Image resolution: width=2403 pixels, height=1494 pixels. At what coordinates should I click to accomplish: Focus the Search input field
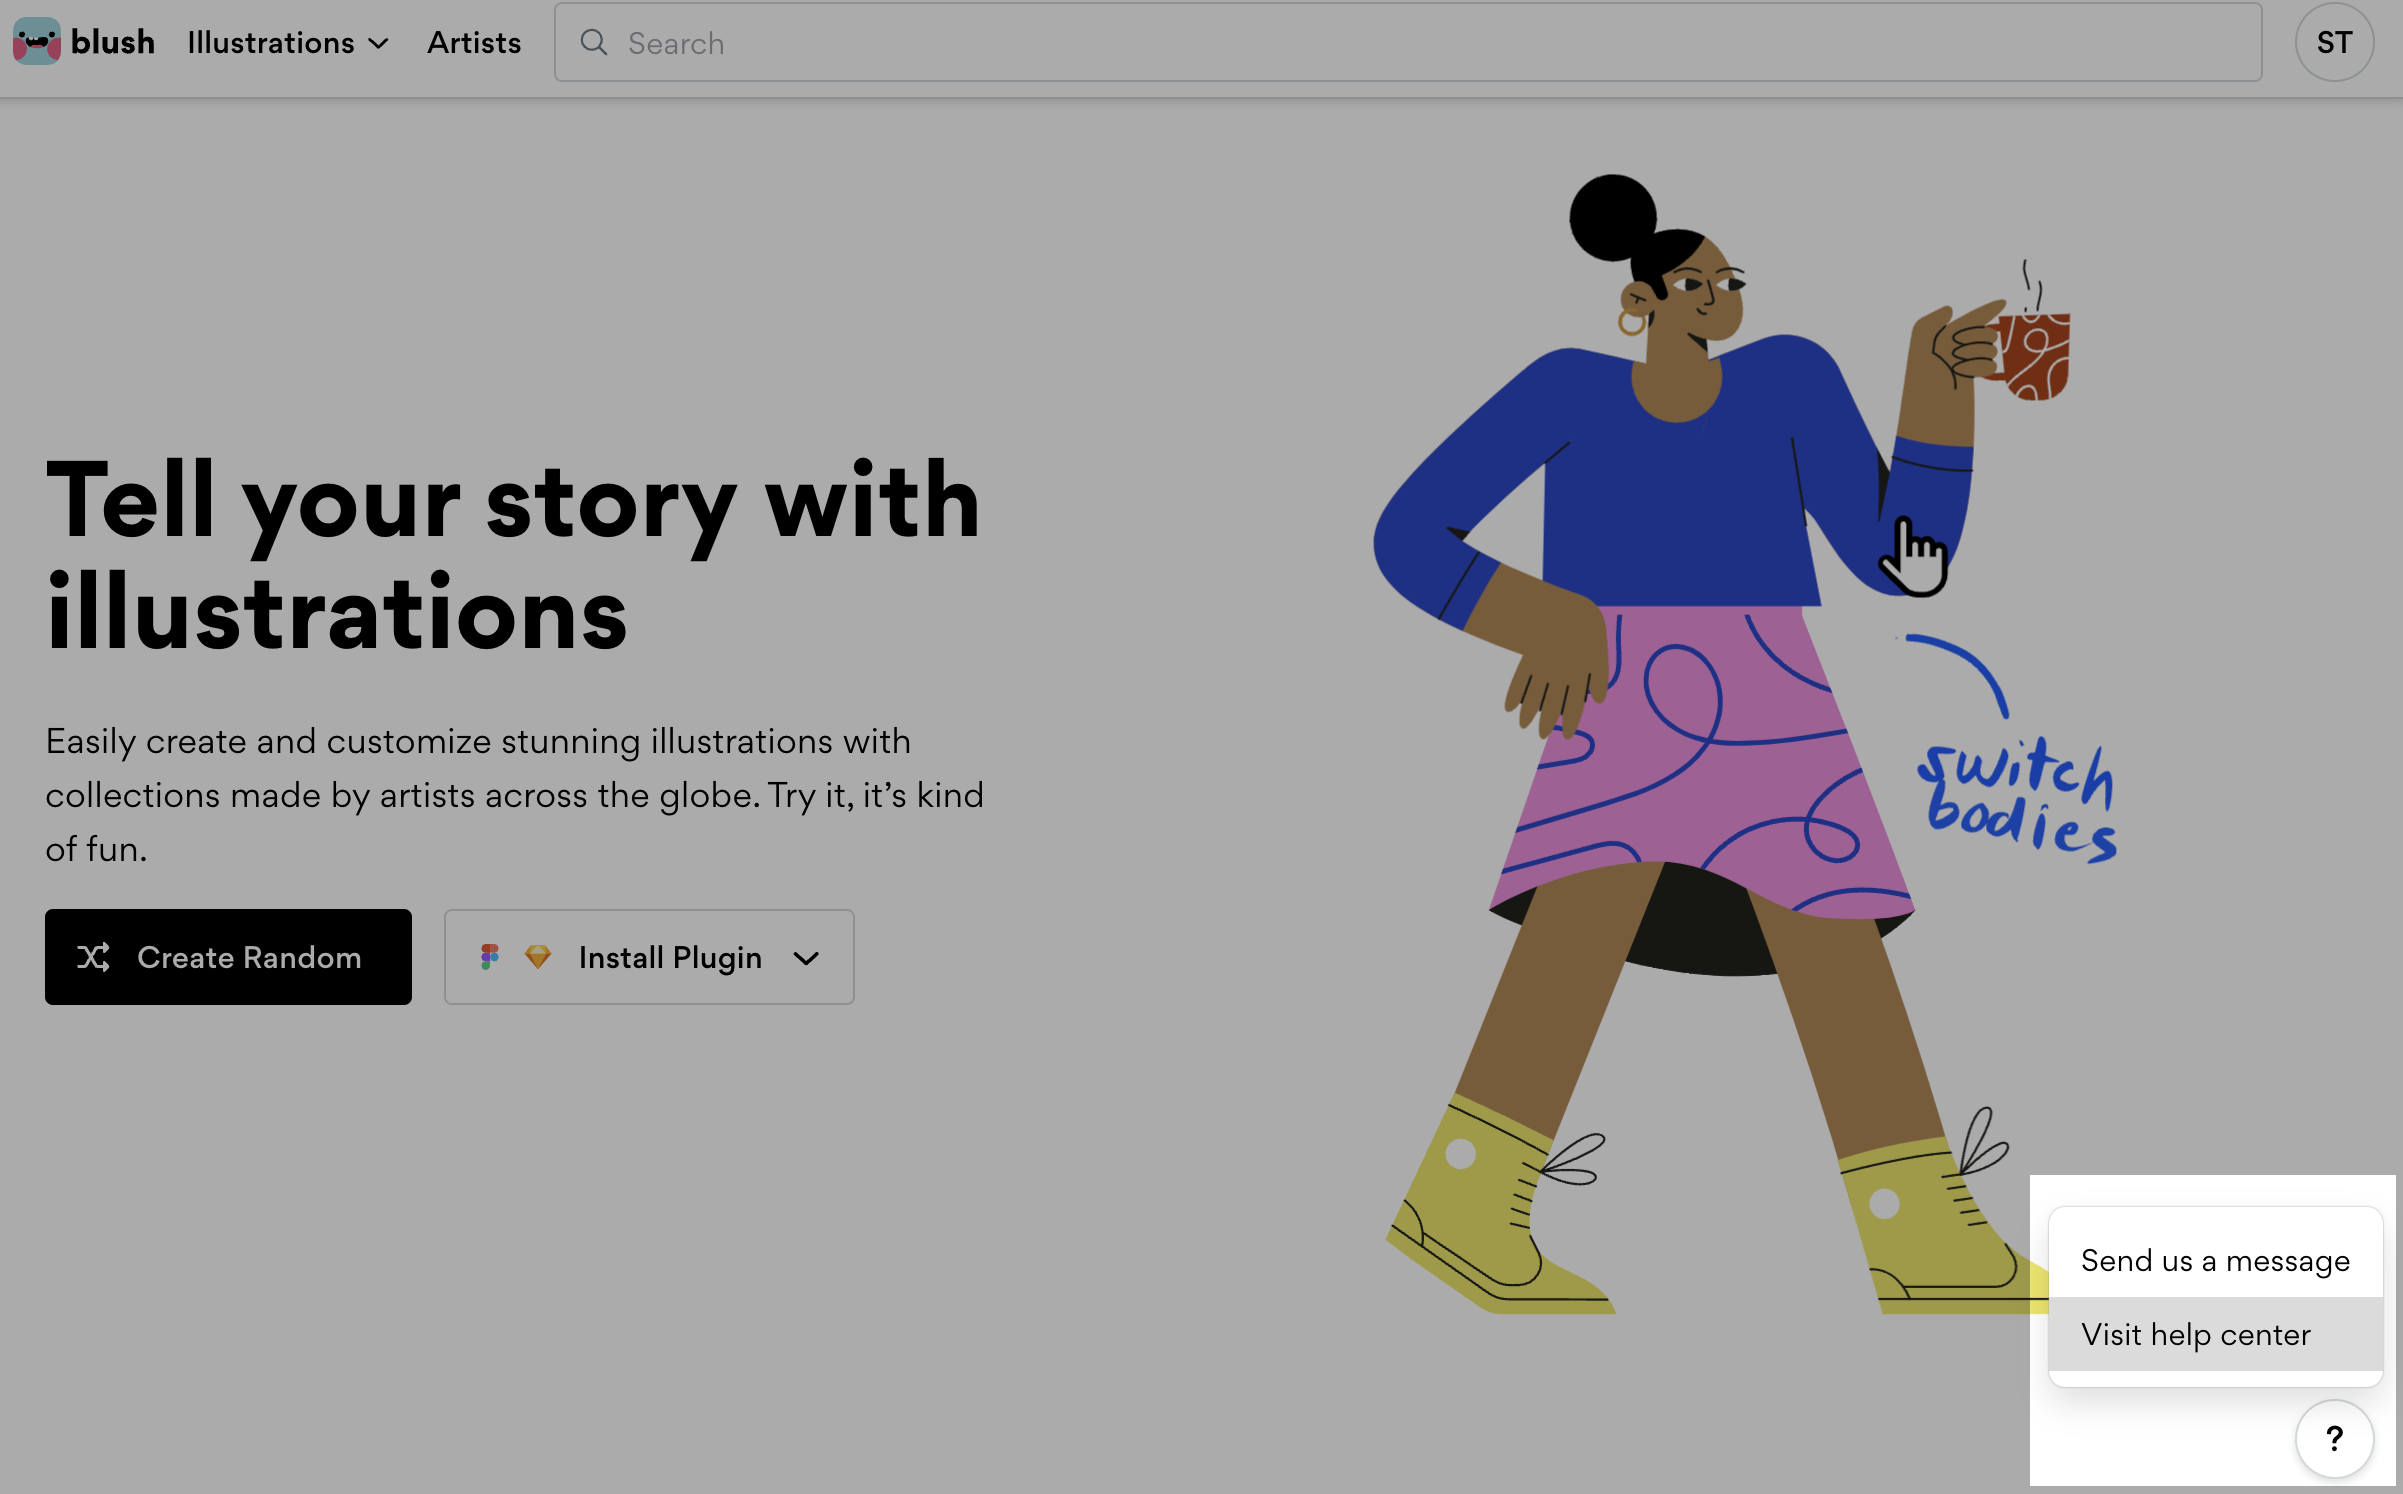tap(1400, 43)
